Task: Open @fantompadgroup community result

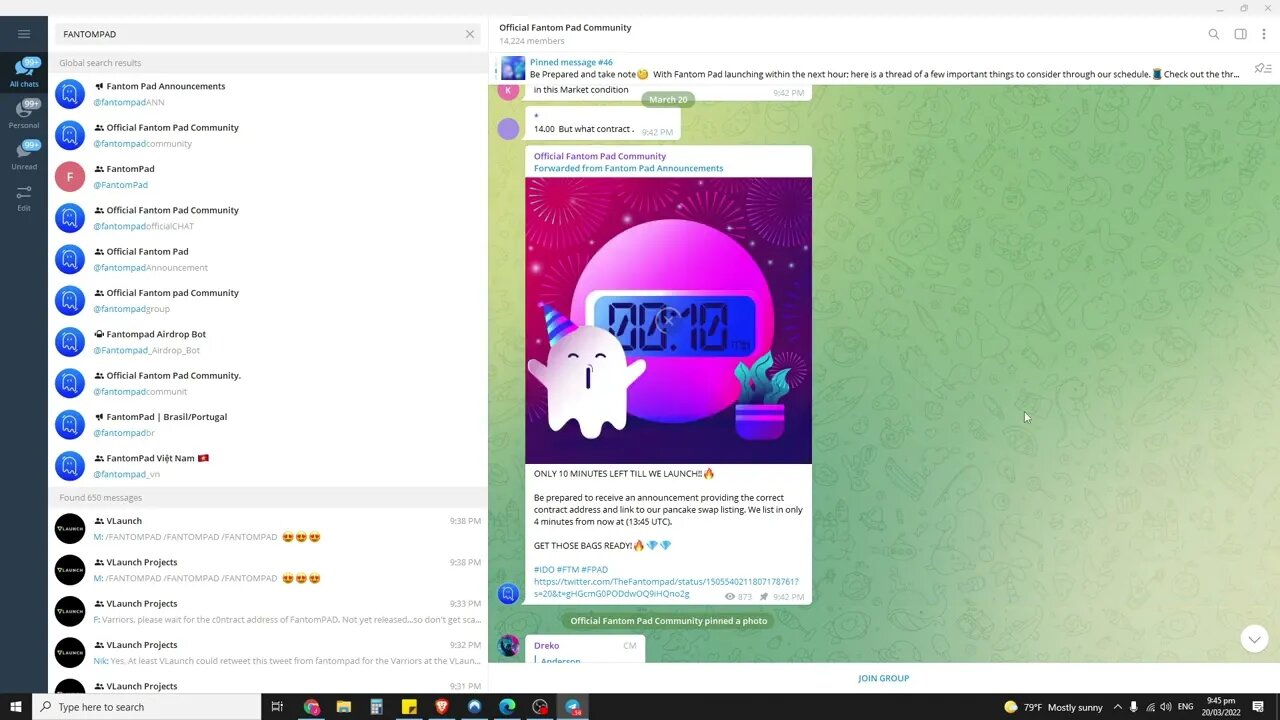Action: (268, 300)
